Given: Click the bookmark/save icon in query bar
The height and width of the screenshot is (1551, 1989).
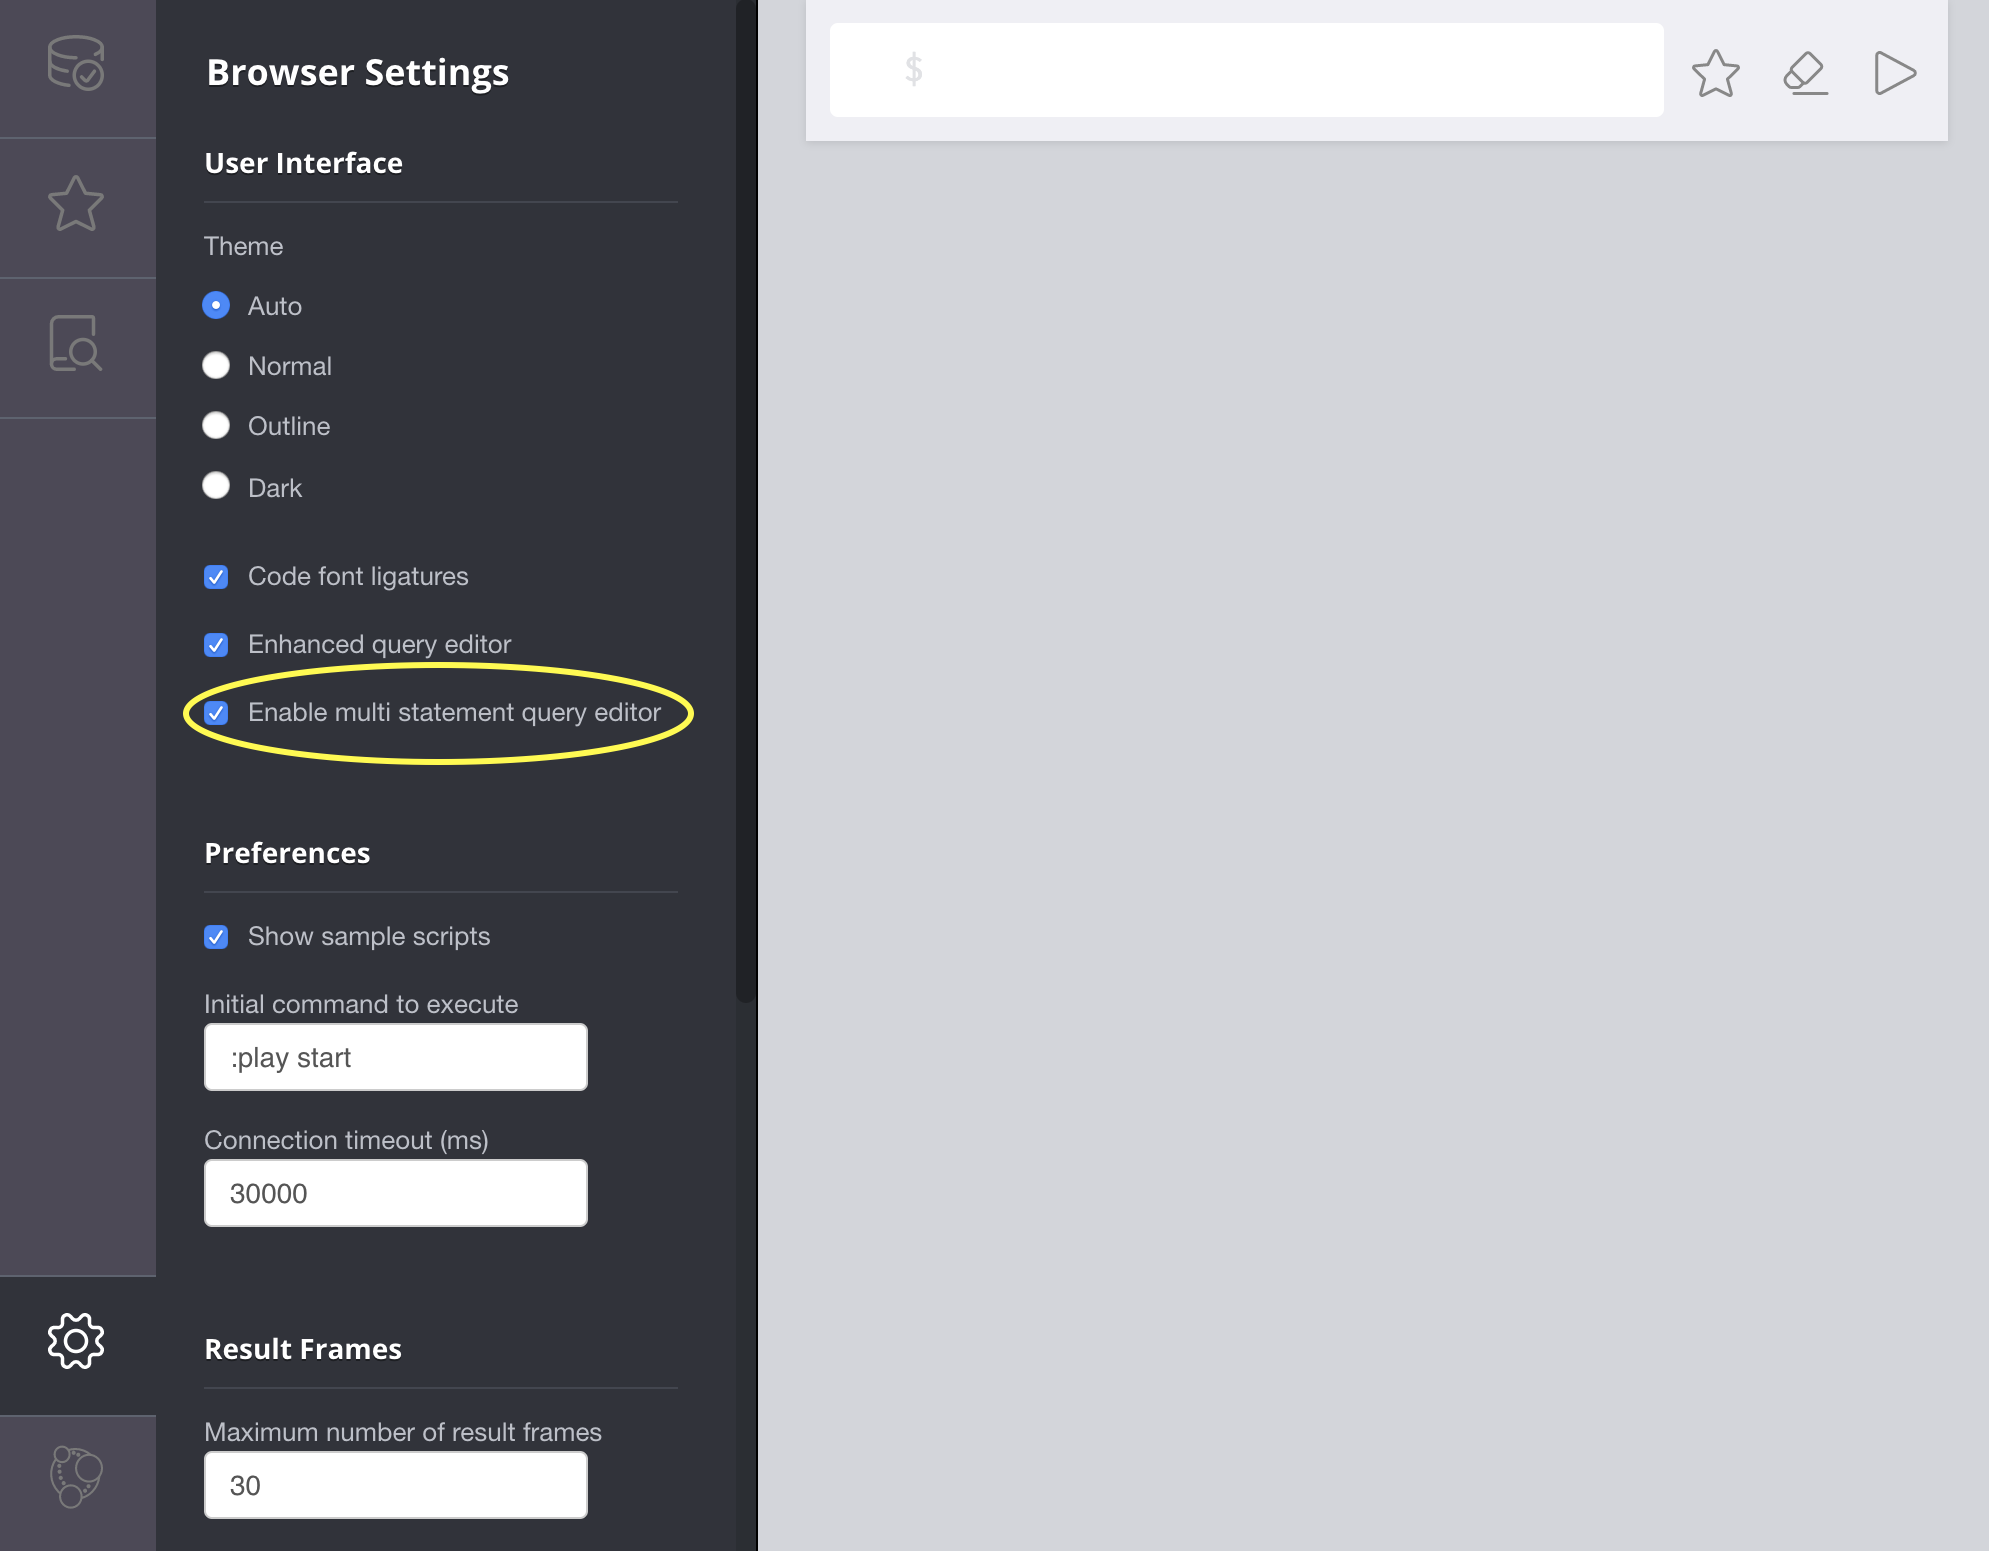Looking at the screenshot, I should [x=1716, y=71].
